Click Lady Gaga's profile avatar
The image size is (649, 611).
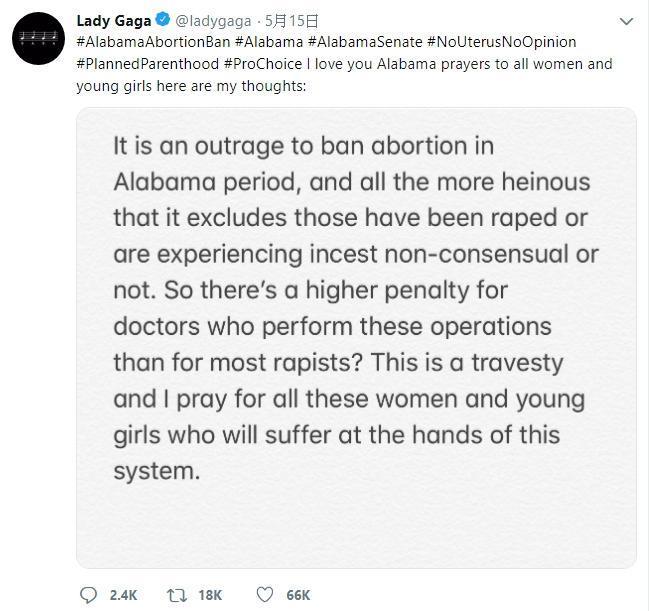(x=39, y=38)
